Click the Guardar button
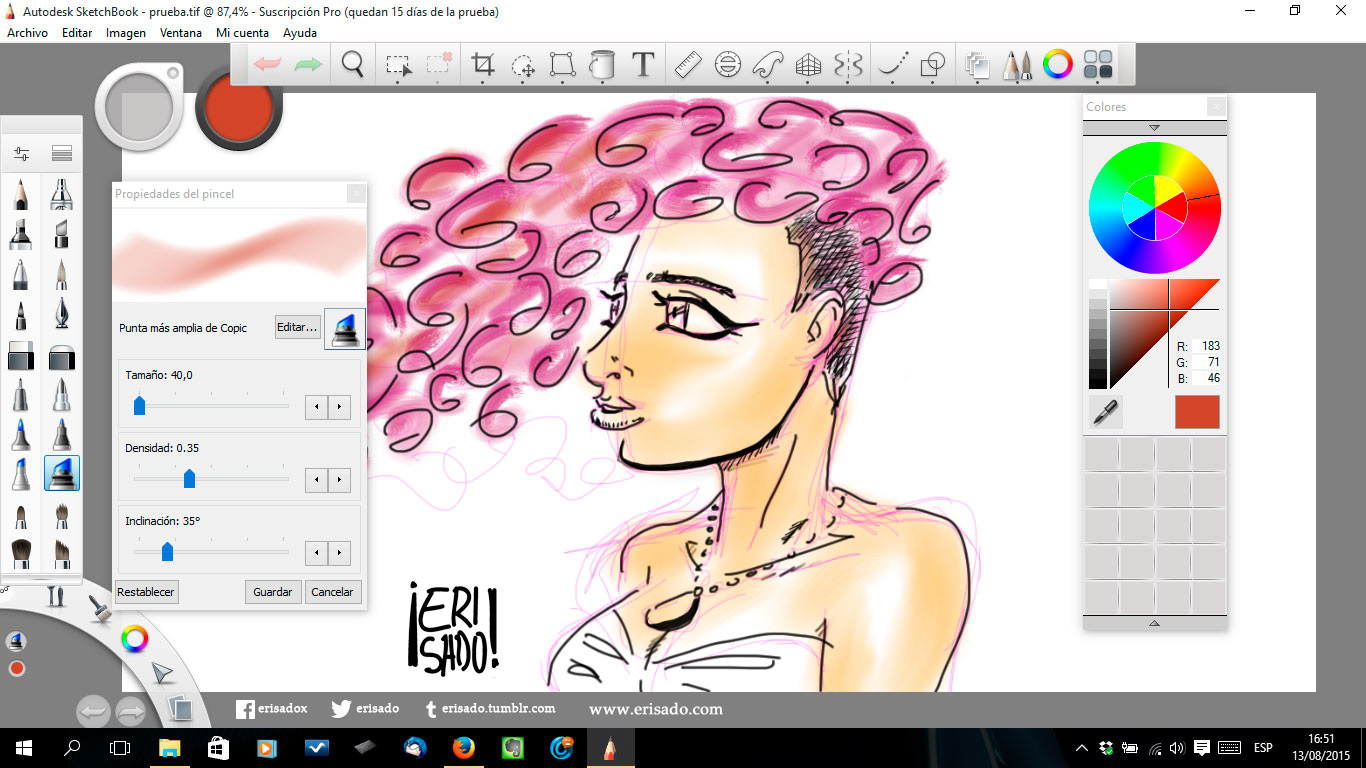The image size is (1366, 768). (x=272, y=592)
